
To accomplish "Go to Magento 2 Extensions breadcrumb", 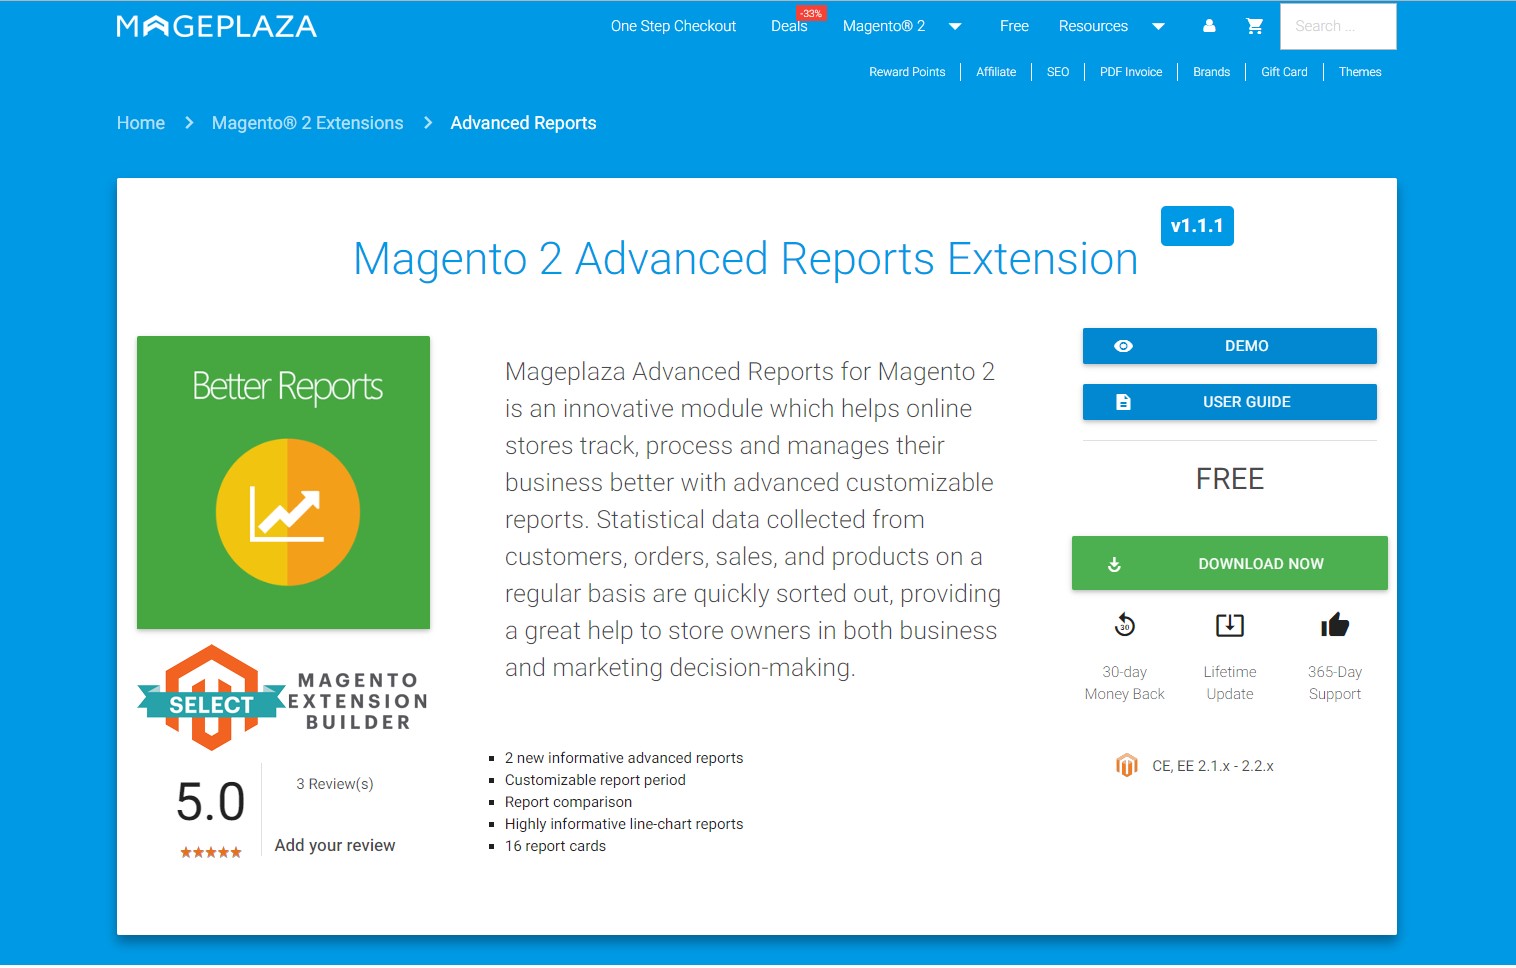I will [307, 123].
